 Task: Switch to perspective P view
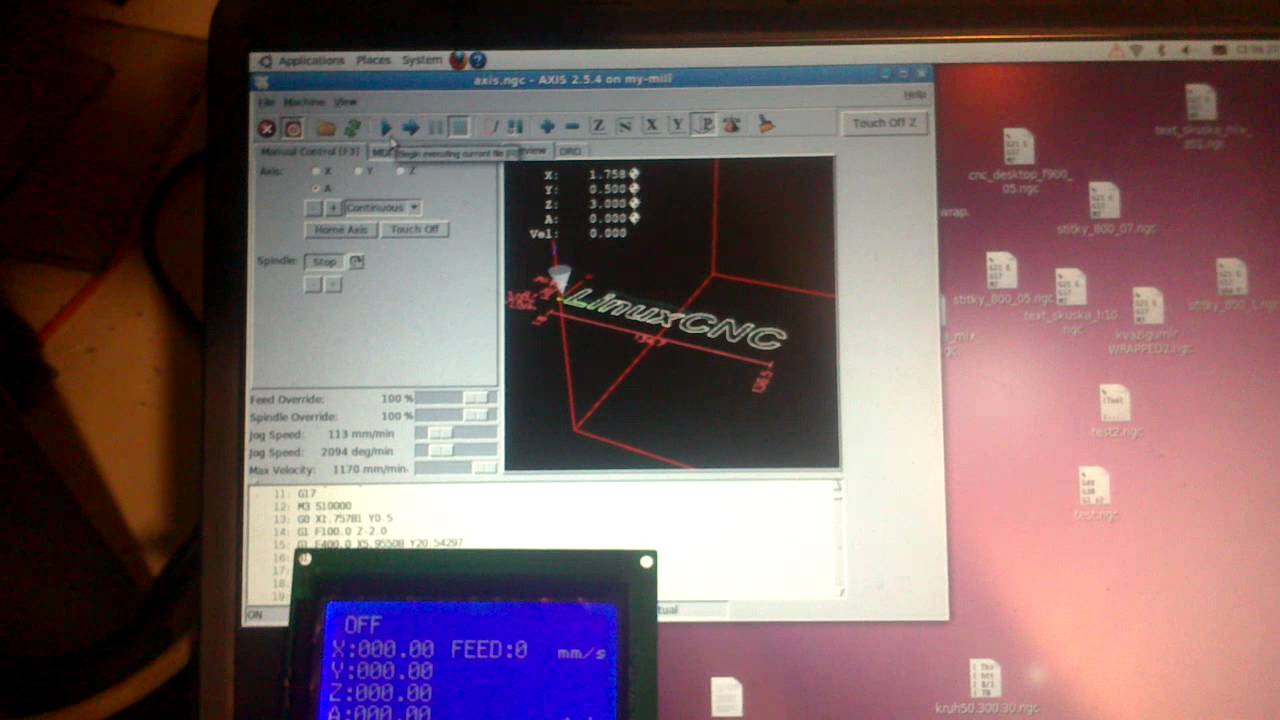705,124
